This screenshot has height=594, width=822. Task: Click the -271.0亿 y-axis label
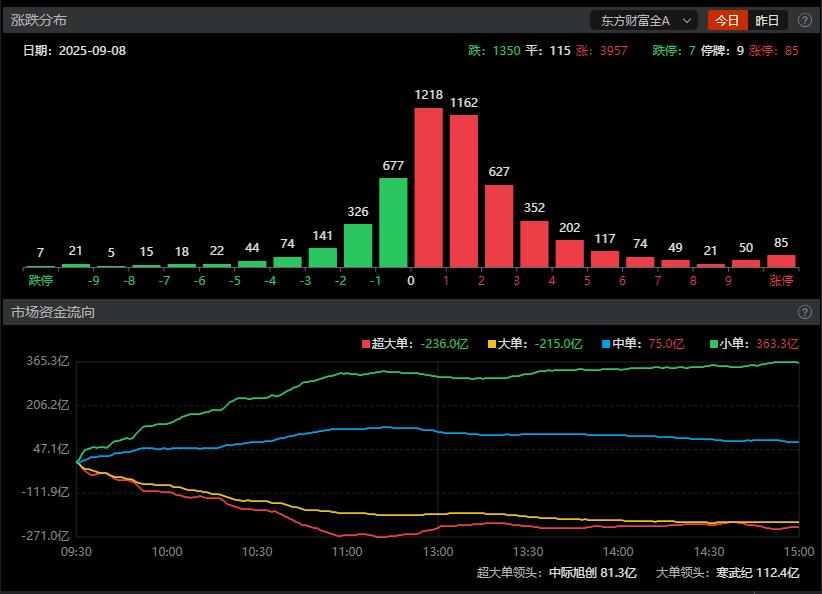tap(45, 536)
